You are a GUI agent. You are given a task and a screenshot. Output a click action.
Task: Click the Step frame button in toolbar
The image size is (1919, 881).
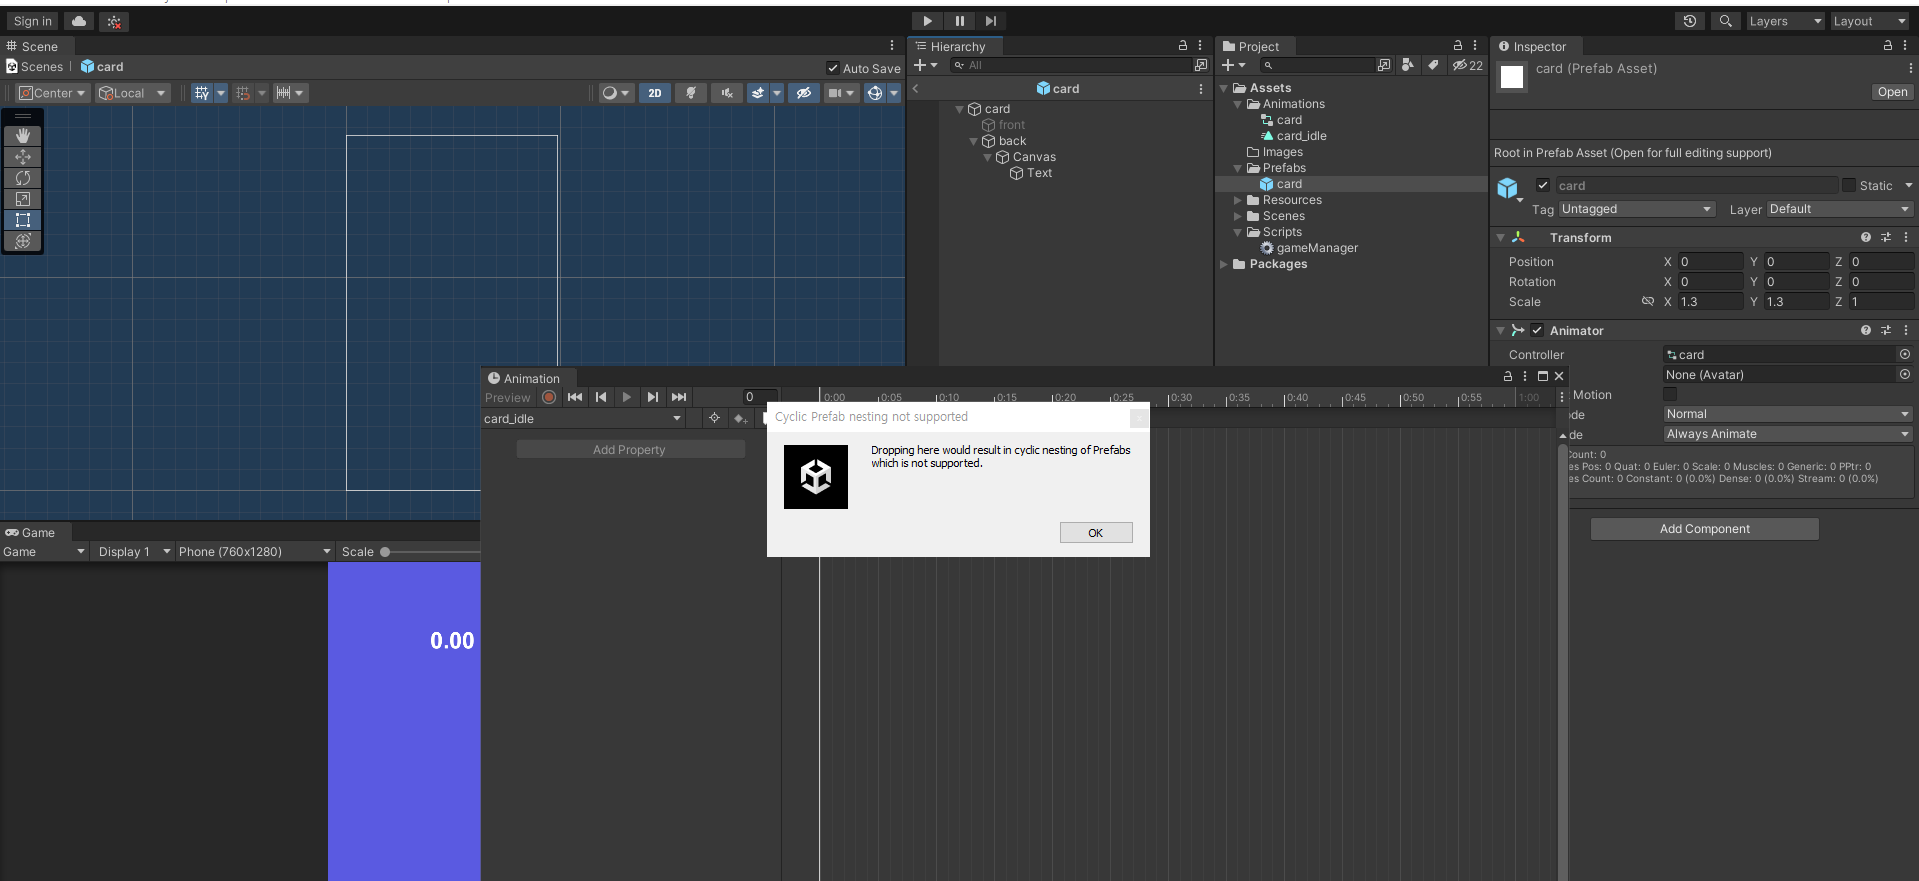point(991,21)
